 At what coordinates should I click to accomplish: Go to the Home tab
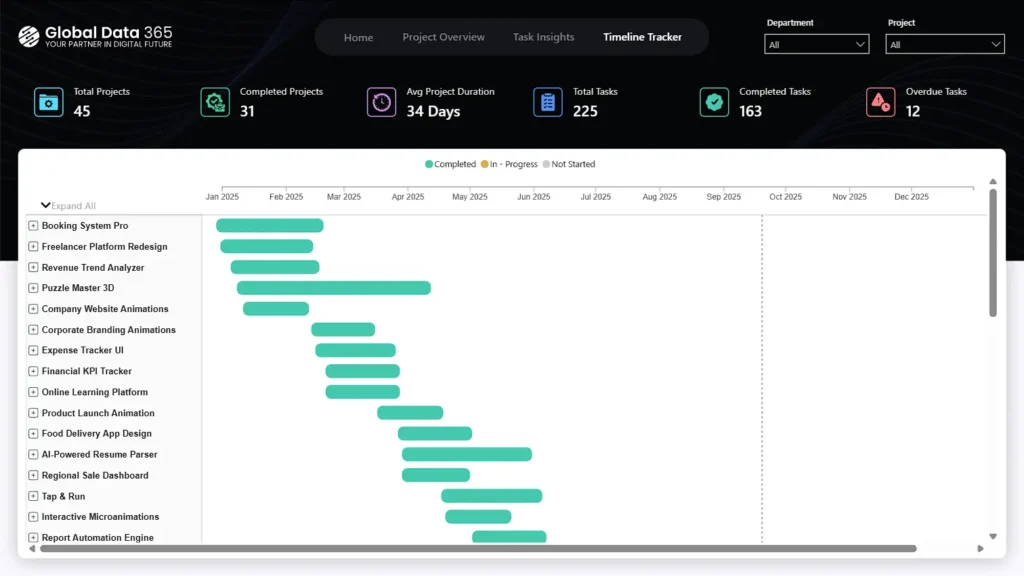click(359, 37)
